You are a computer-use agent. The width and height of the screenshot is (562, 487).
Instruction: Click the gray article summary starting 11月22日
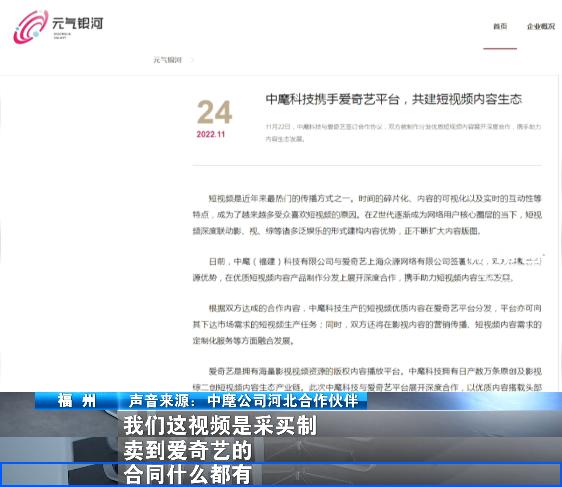pyautogui.click(x=403, y=133)
